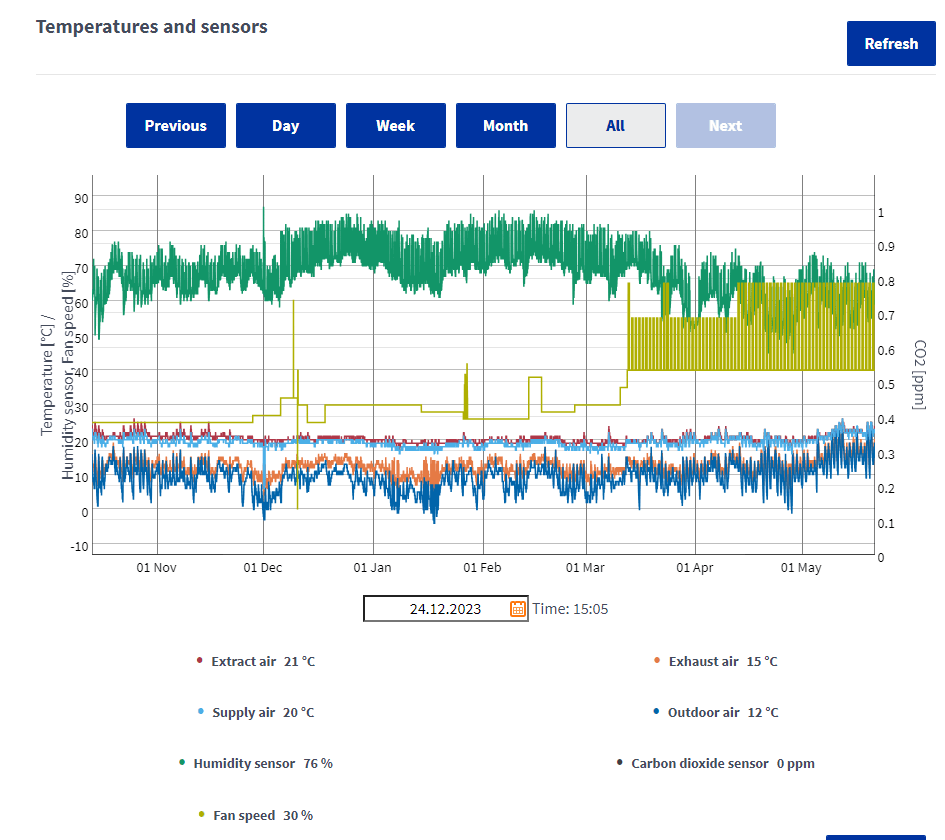Switch chart range to Day
Viewport: 945px width, 840px height.
(286, 126)
